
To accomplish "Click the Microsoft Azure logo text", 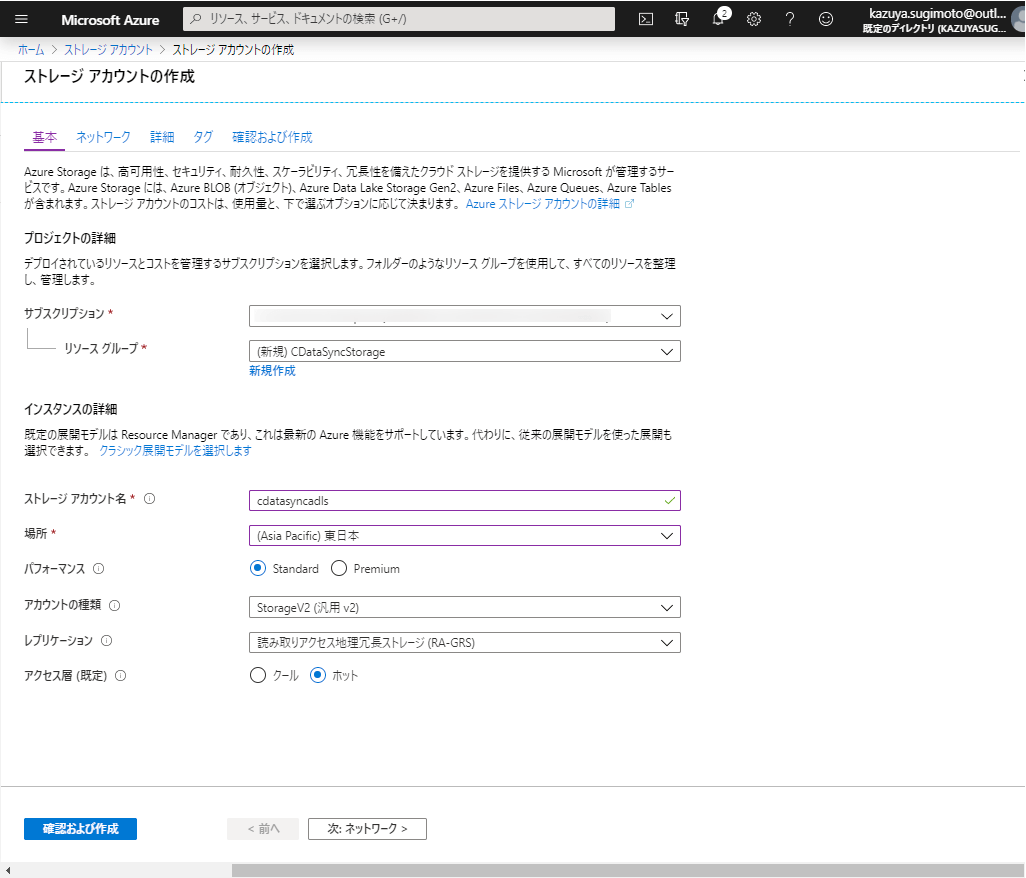I will (x=110, y=20).
